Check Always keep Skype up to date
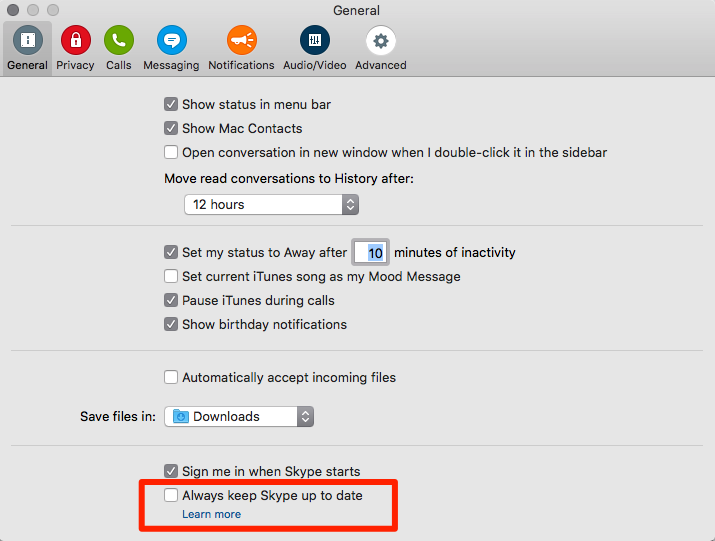This screenshot has height=541, width=715. [171, 495]
